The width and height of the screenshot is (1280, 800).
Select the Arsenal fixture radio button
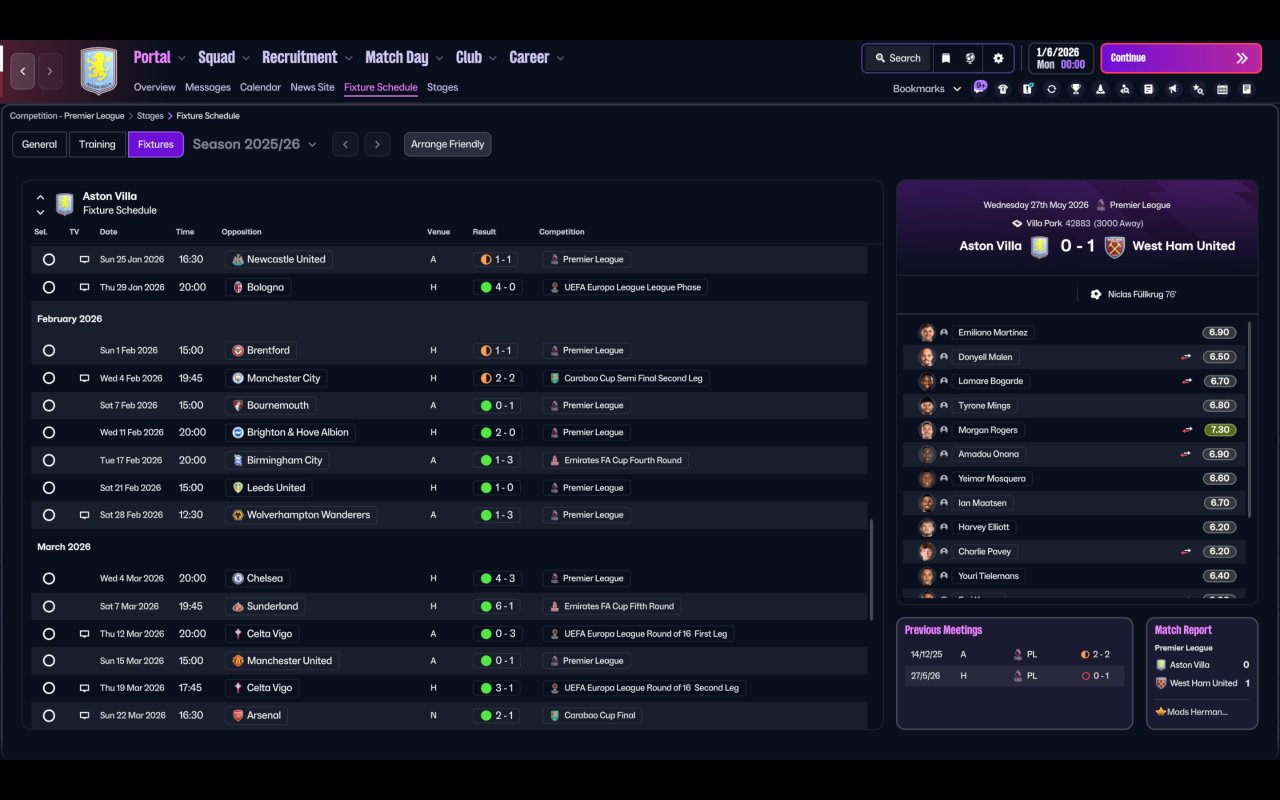pos(49,715)
